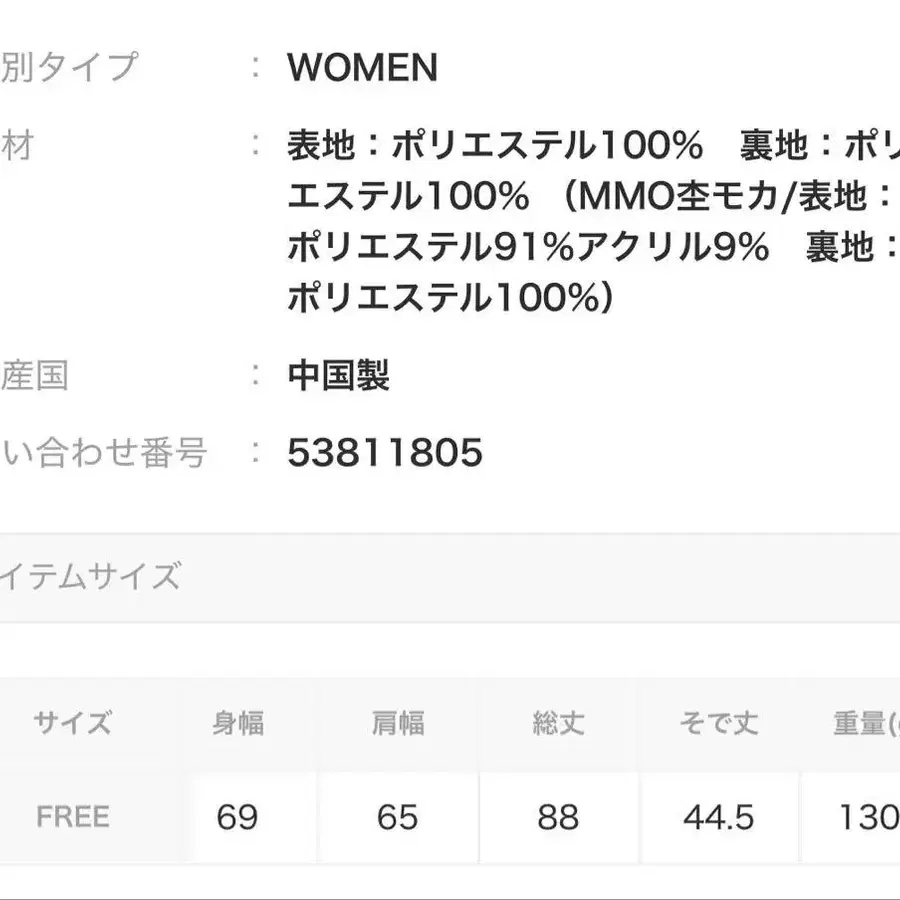
Task: Click the body width value 69
Action: click(x=237, y=818)
